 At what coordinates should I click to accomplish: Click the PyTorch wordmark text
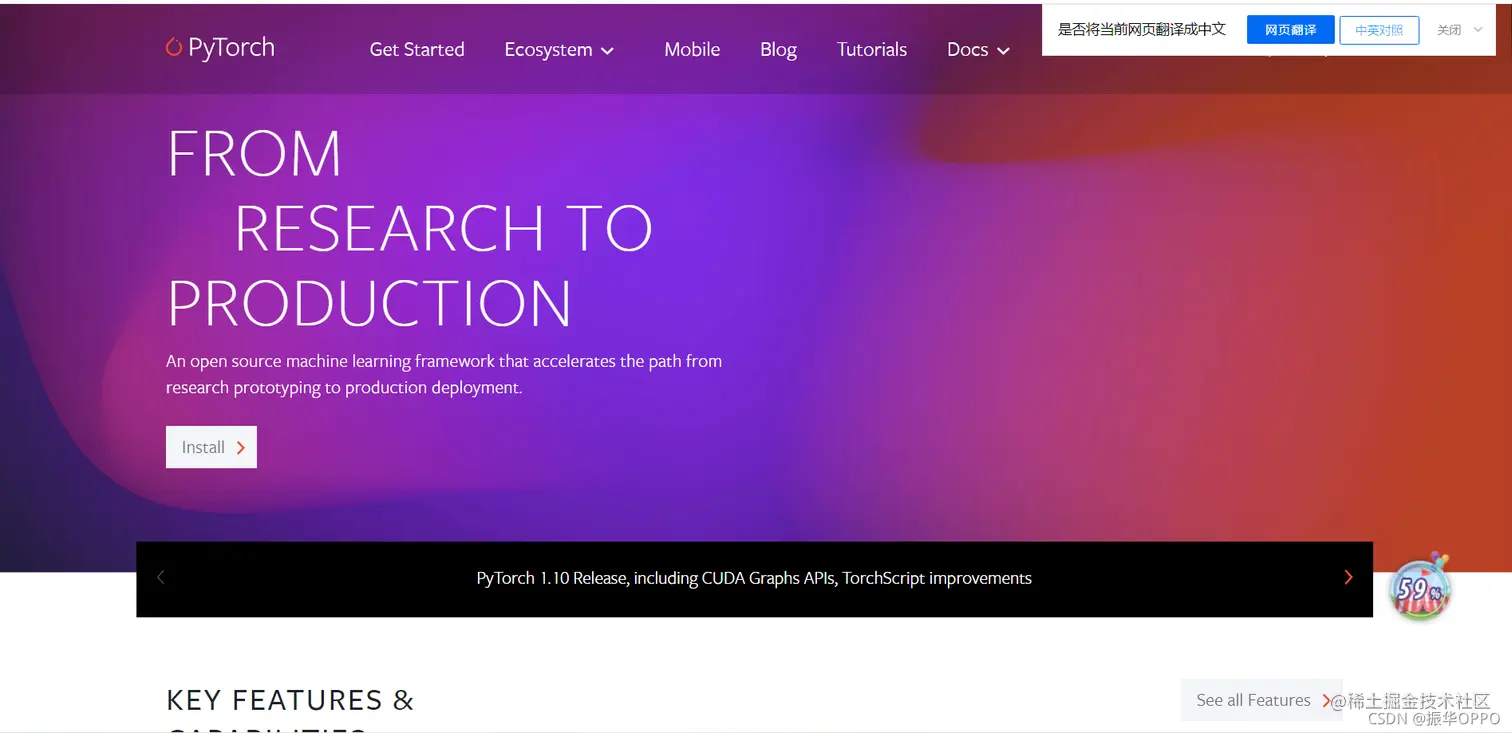231,47
